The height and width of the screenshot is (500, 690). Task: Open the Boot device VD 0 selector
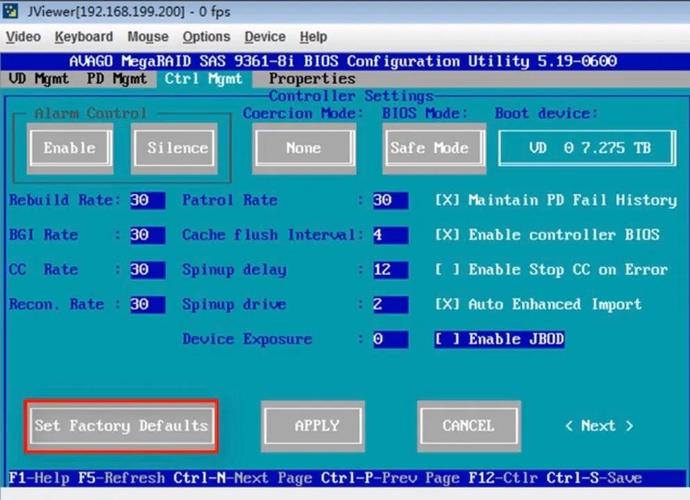click(x=587, y=148)
